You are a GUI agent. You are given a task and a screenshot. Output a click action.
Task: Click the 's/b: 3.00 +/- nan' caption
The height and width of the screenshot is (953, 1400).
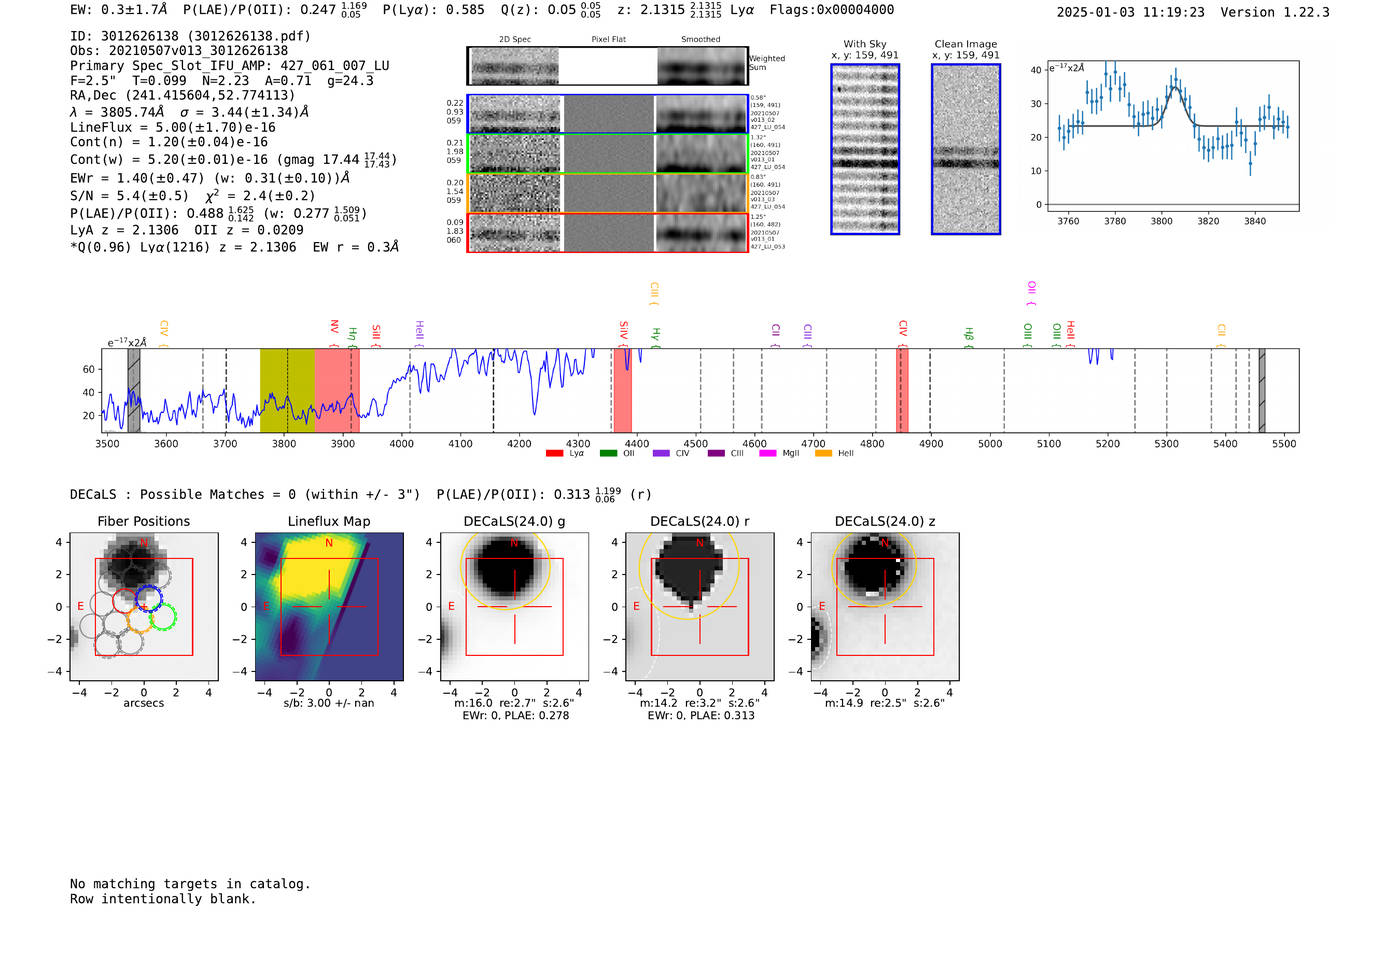(329, 703)
